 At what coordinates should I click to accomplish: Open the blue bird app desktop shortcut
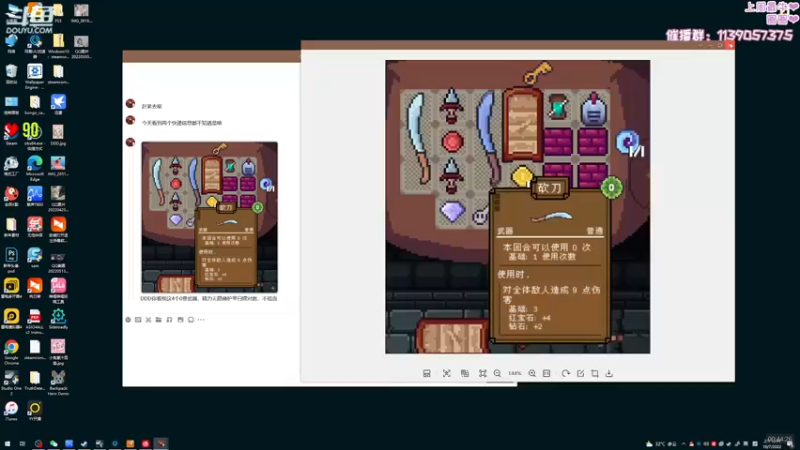click(x=58, y=105)
